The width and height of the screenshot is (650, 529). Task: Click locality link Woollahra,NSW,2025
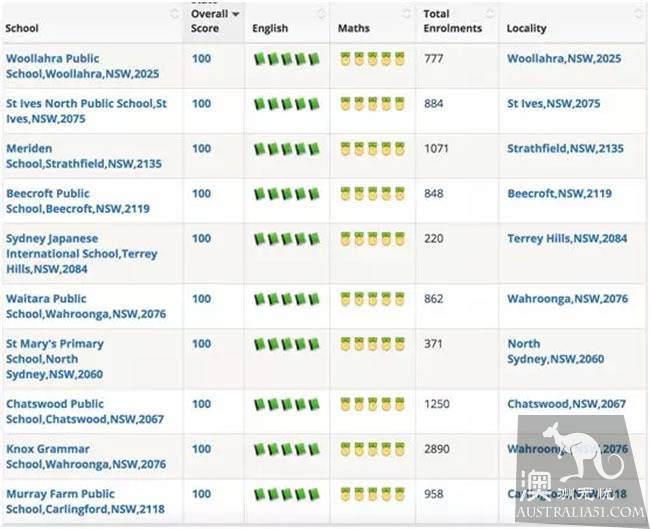point(564,58)
